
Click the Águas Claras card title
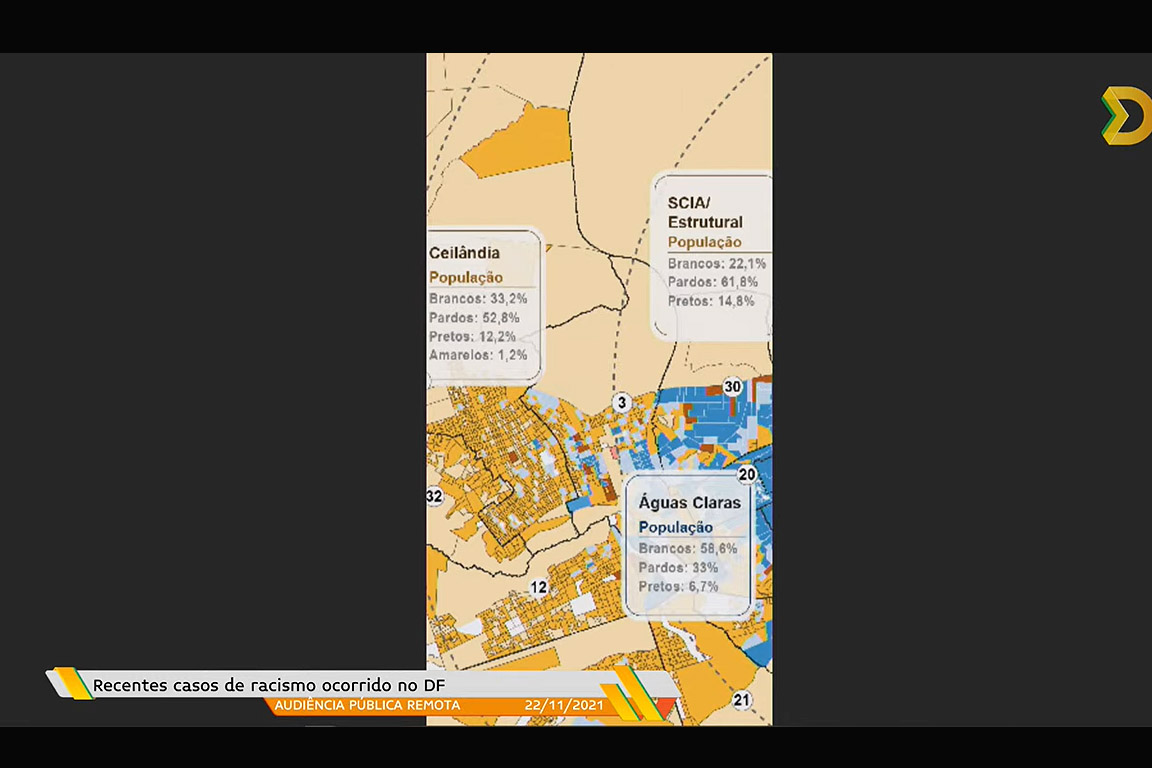click(x=690, y=503)
